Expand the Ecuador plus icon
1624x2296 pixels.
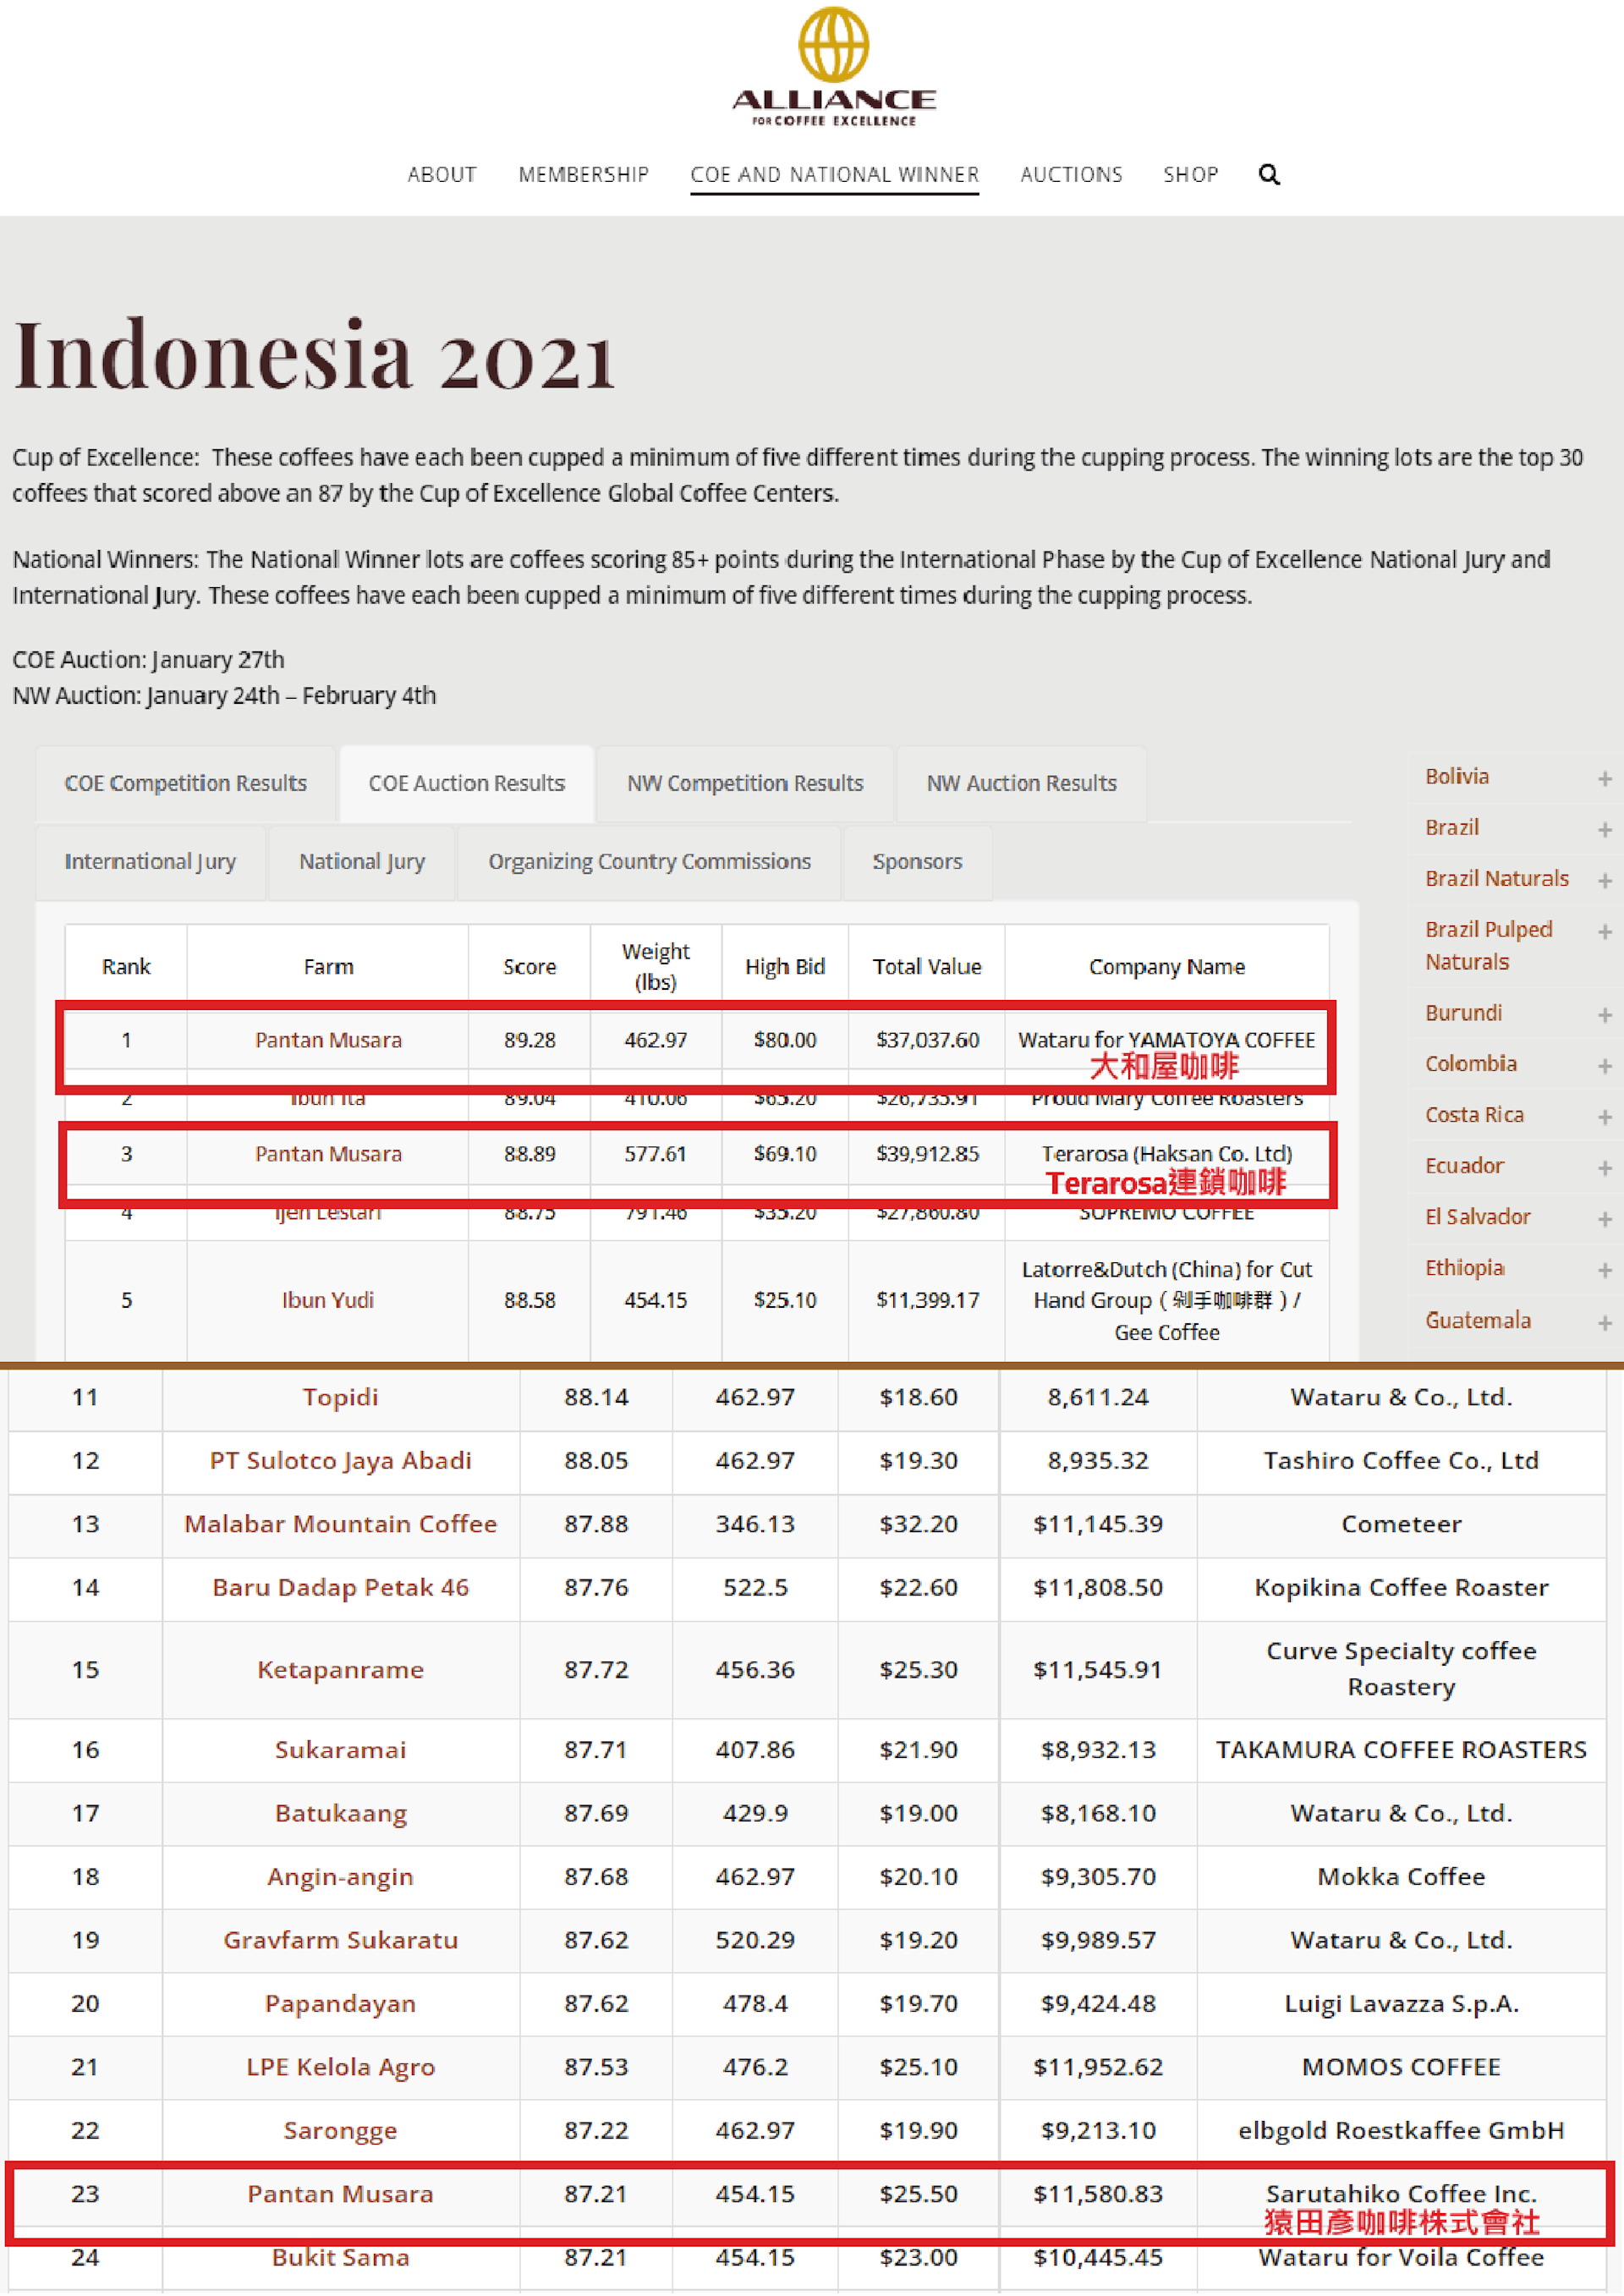click(x=1604, y=1167)
